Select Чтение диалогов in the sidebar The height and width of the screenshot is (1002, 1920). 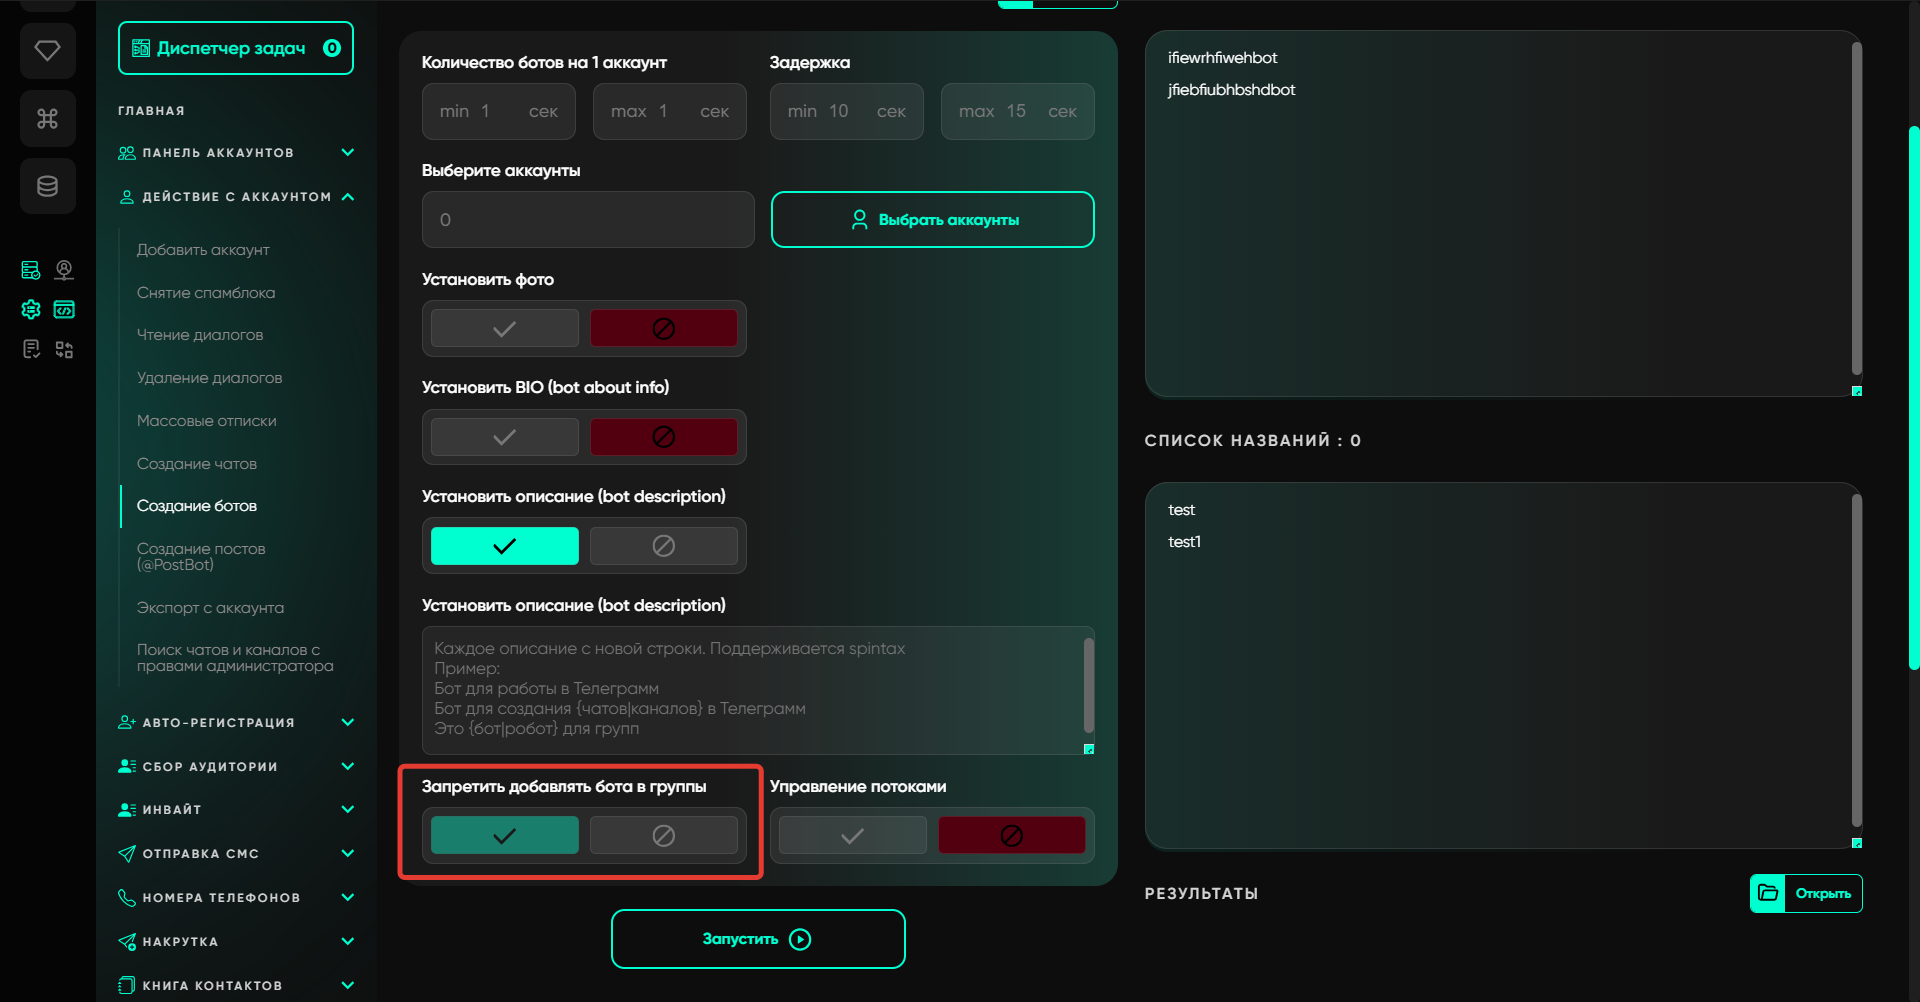[x=200, y=335]
